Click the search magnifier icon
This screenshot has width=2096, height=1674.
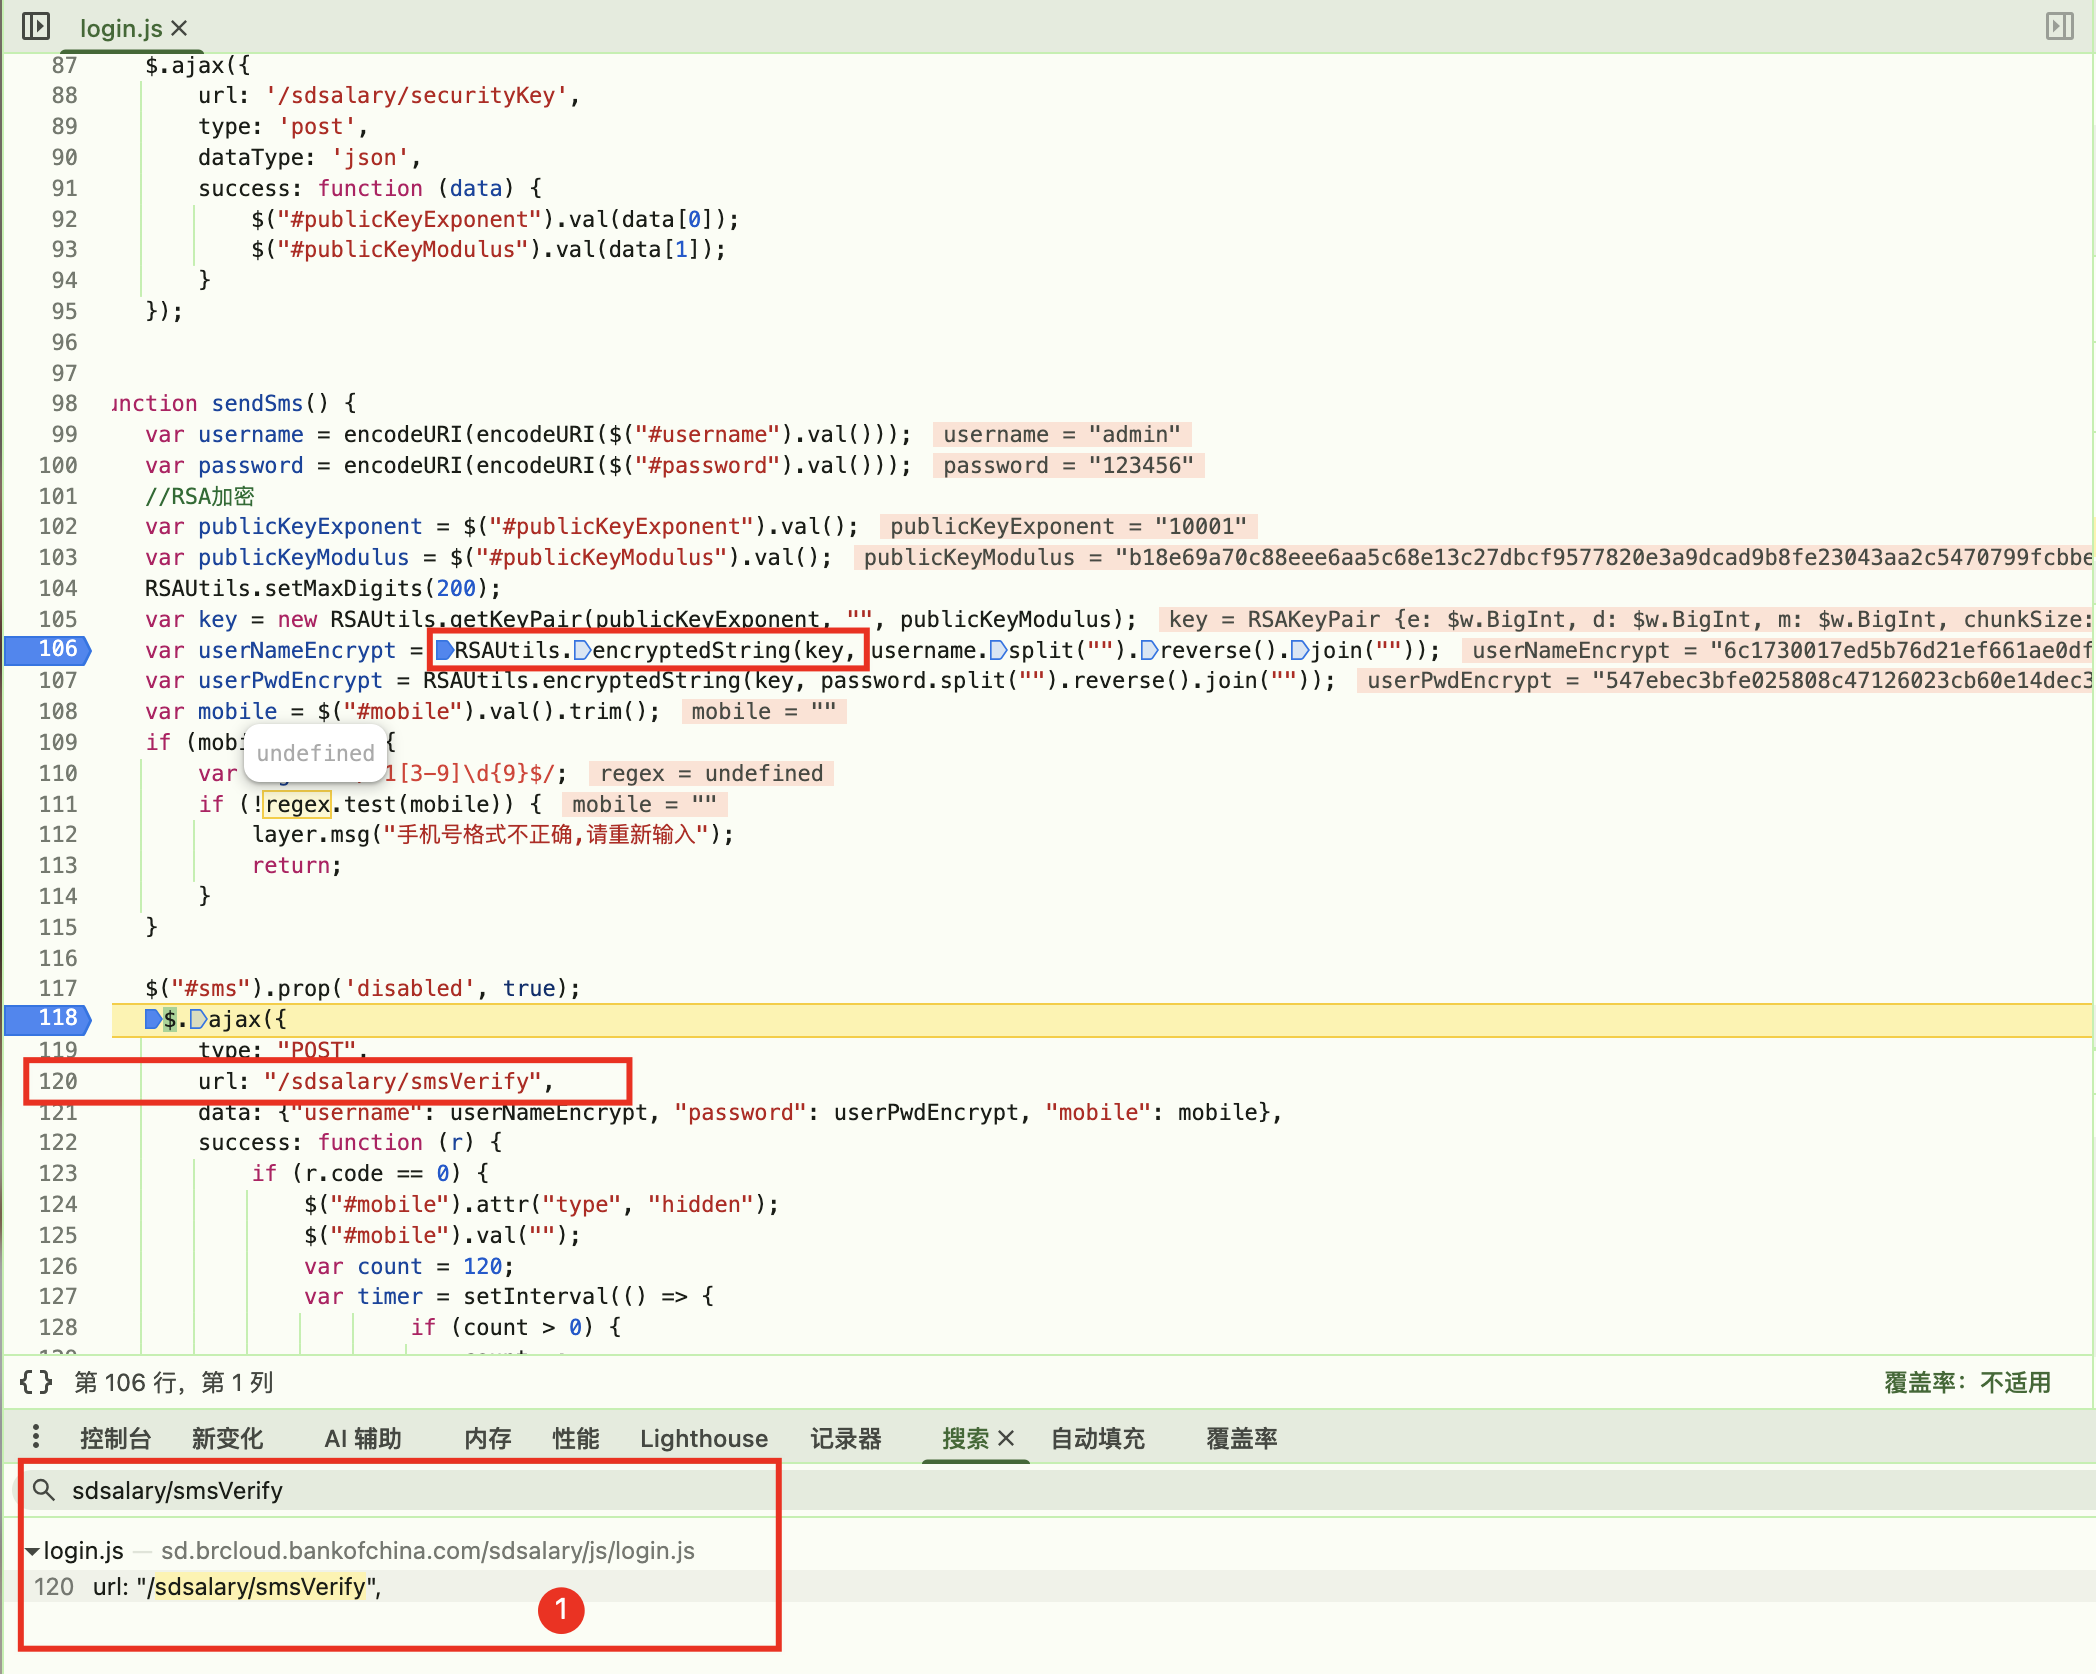click(x=43, y=1490)
